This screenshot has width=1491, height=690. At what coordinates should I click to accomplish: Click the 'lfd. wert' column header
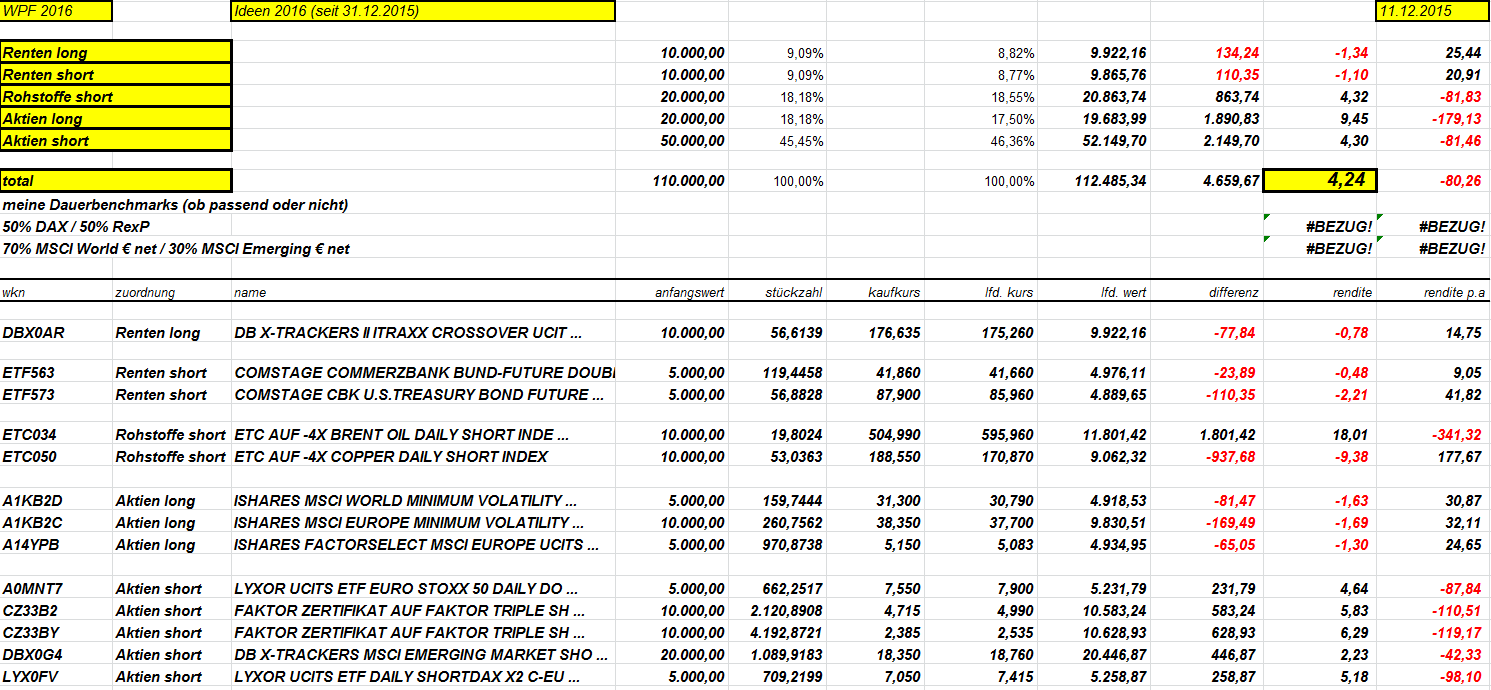1124,293
